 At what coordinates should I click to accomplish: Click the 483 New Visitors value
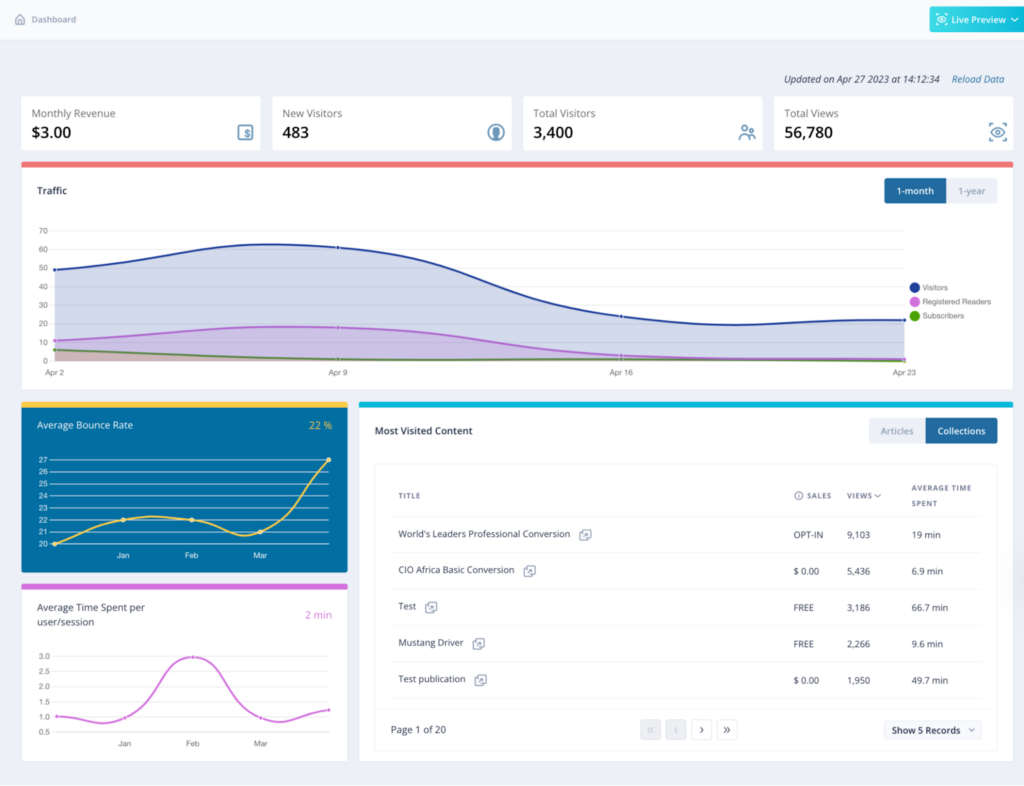295,133
